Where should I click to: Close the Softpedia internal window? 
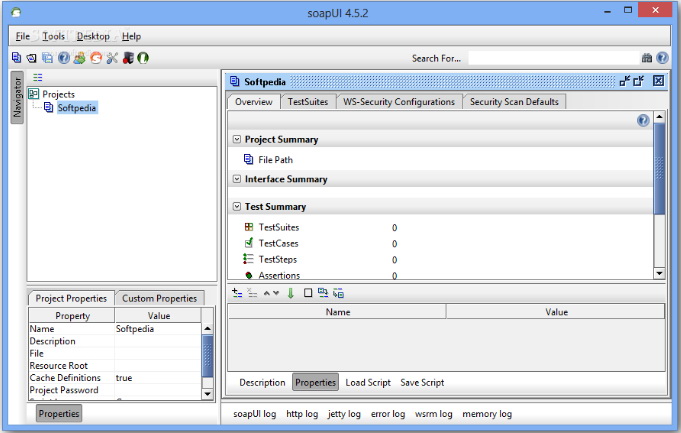(x=658, y=81)
